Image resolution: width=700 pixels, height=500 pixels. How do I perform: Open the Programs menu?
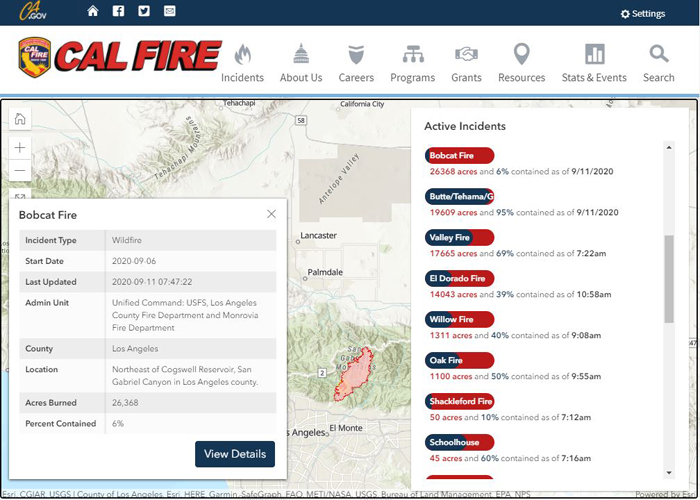(412, 63)
